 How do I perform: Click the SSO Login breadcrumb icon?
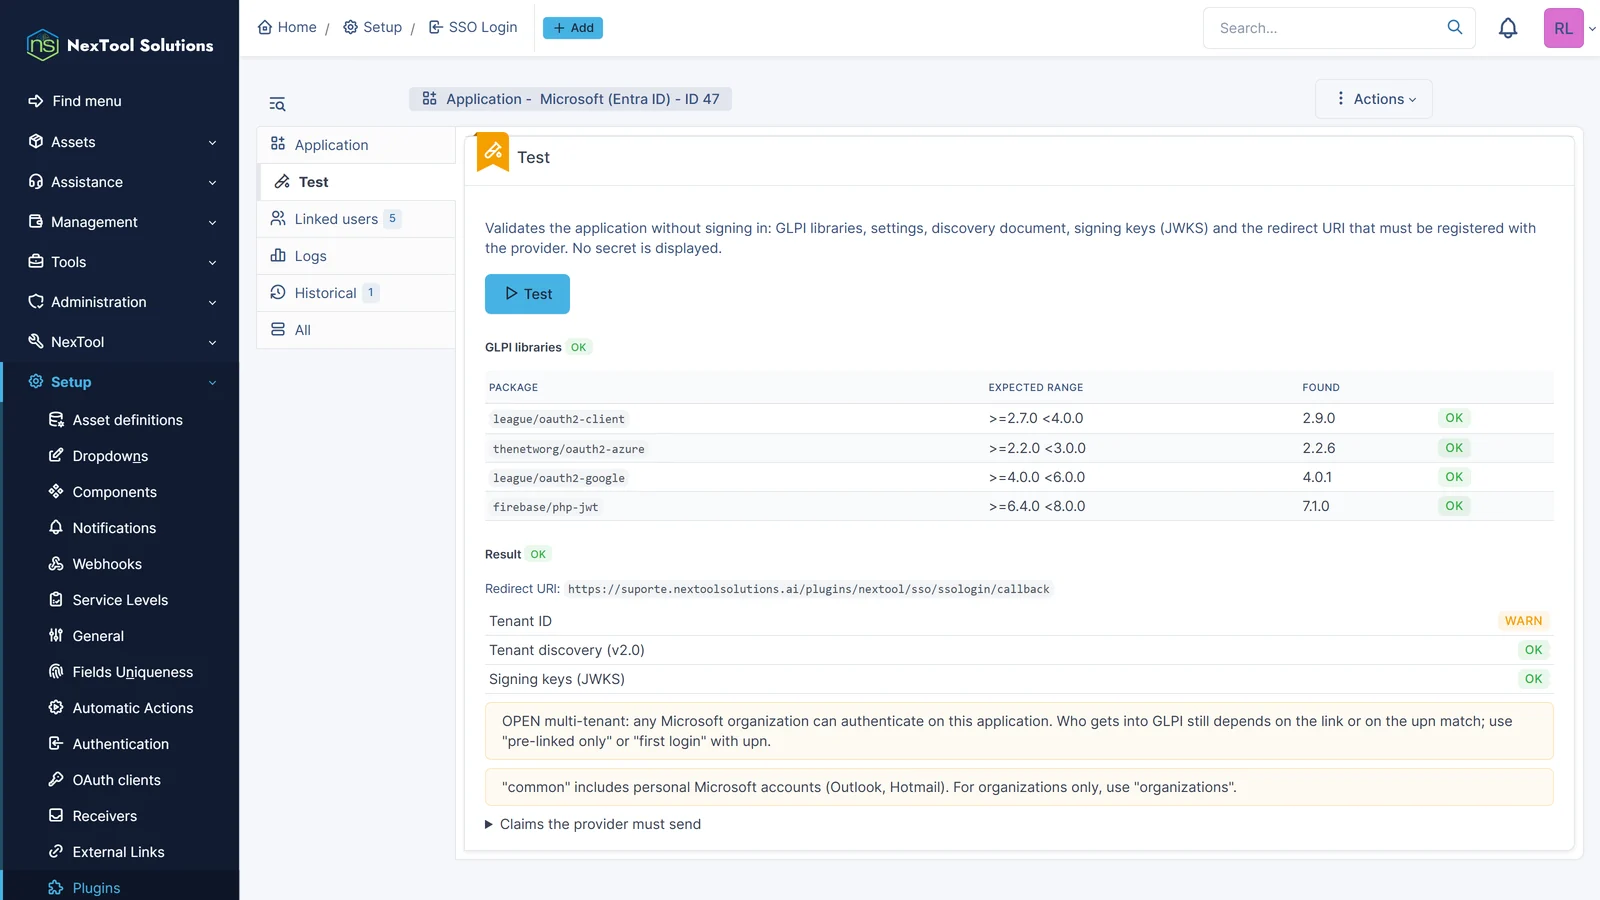[x=436, y=27]
